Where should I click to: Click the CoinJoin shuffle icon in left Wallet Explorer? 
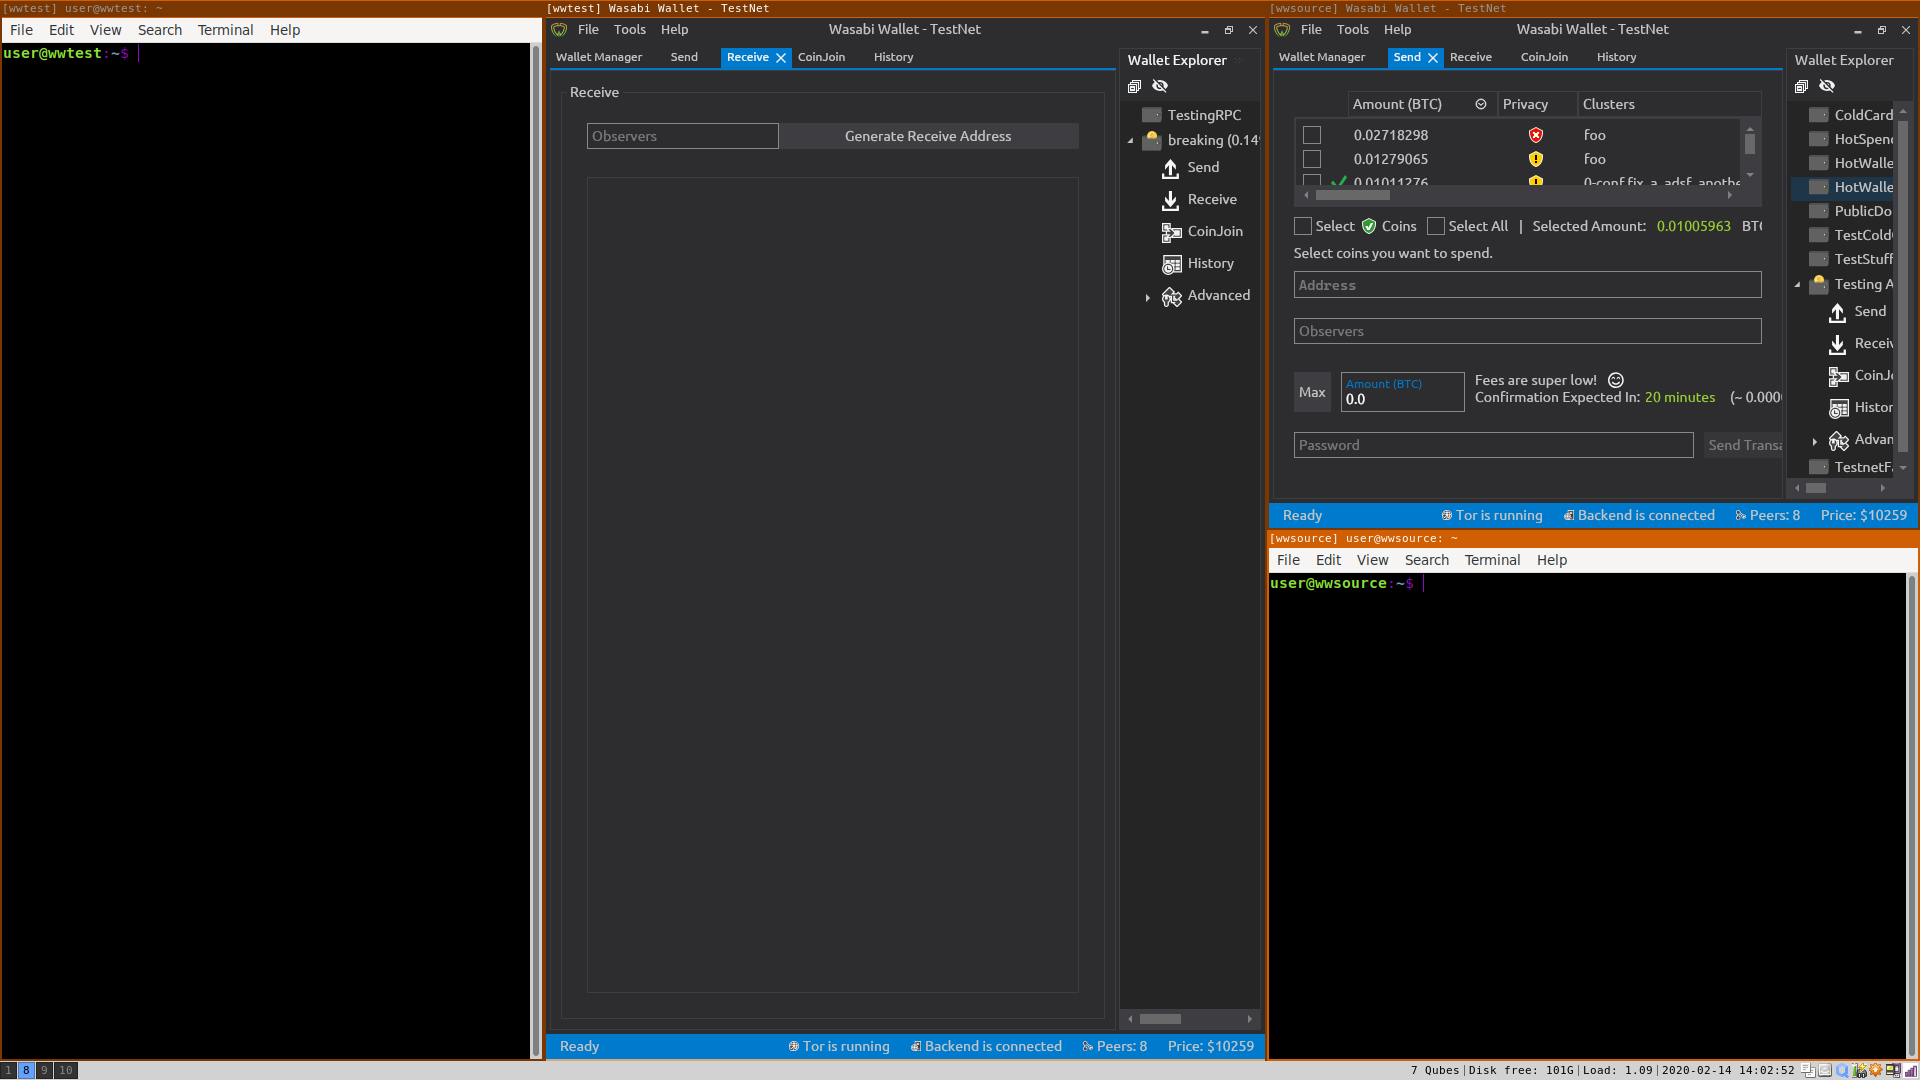(x=1171, y=232)
